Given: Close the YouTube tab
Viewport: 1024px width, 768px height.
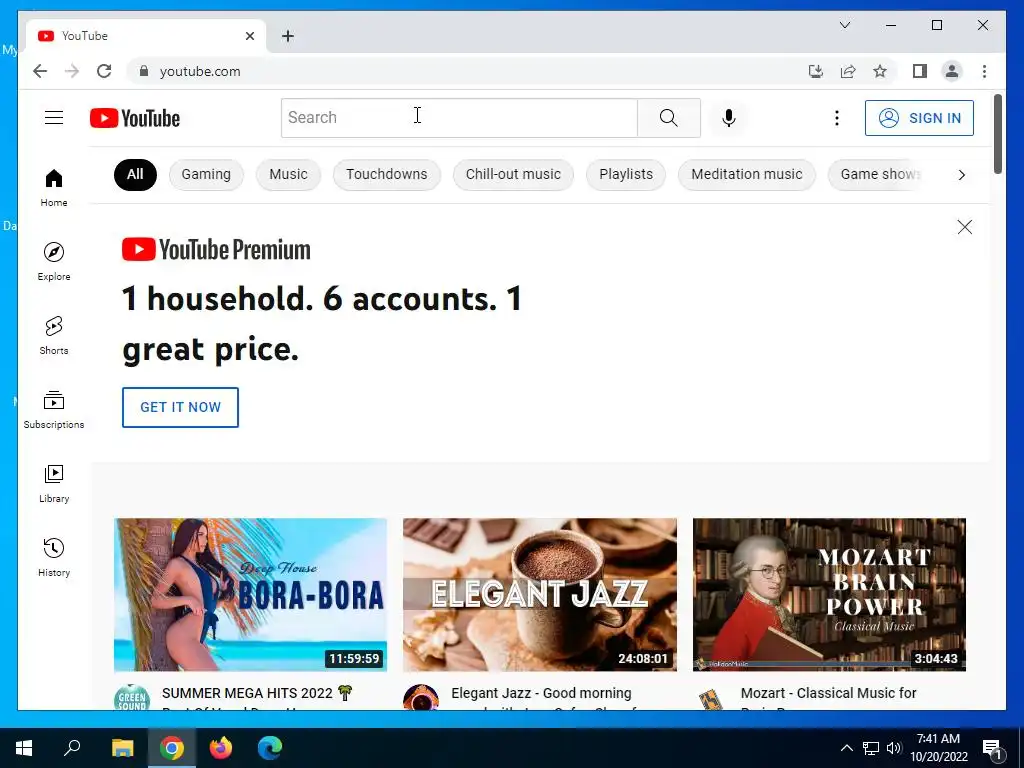Looking at the screenshot, I should [249, 36].
